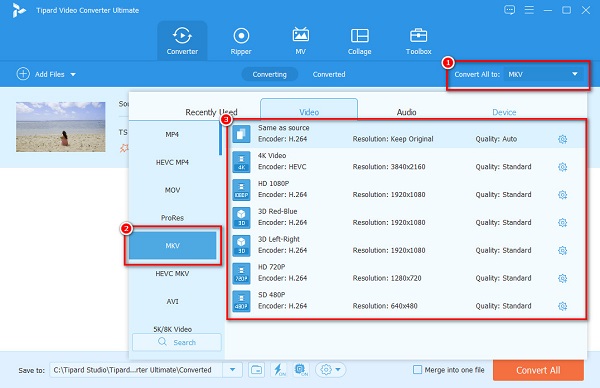The image size is (600, 388).
Task: Select ProRes in the format list
Action: tap(172, 218)
